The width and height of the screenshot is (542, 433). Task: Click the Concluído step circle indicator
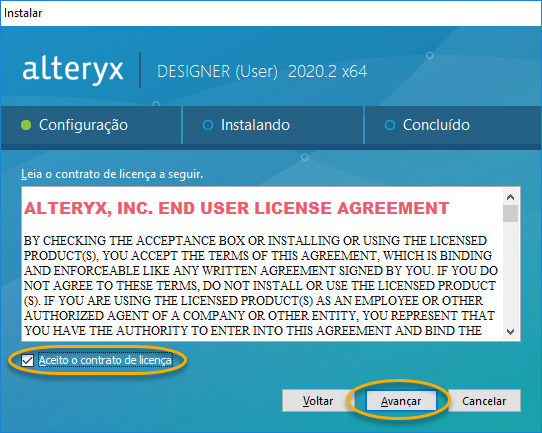click(390, 125)
